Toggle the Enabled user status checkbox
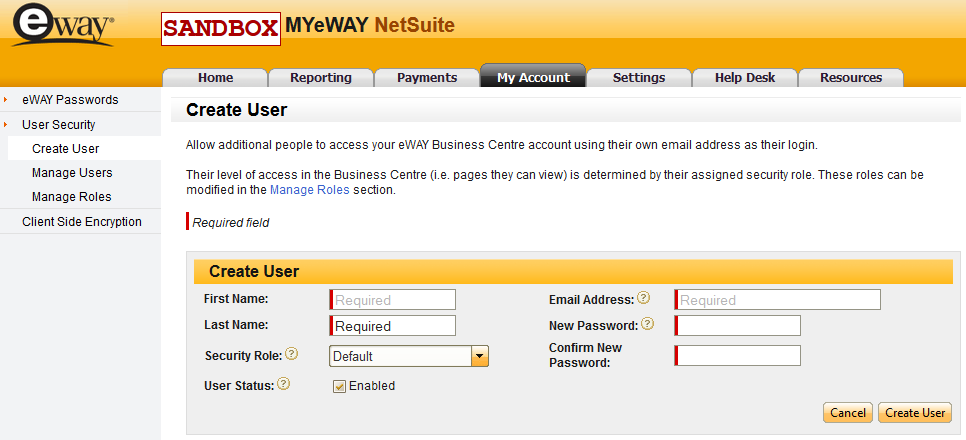Image resolution: width=966 pixels, height=440 pixels. pyautogui.click(x=339, y=386)
